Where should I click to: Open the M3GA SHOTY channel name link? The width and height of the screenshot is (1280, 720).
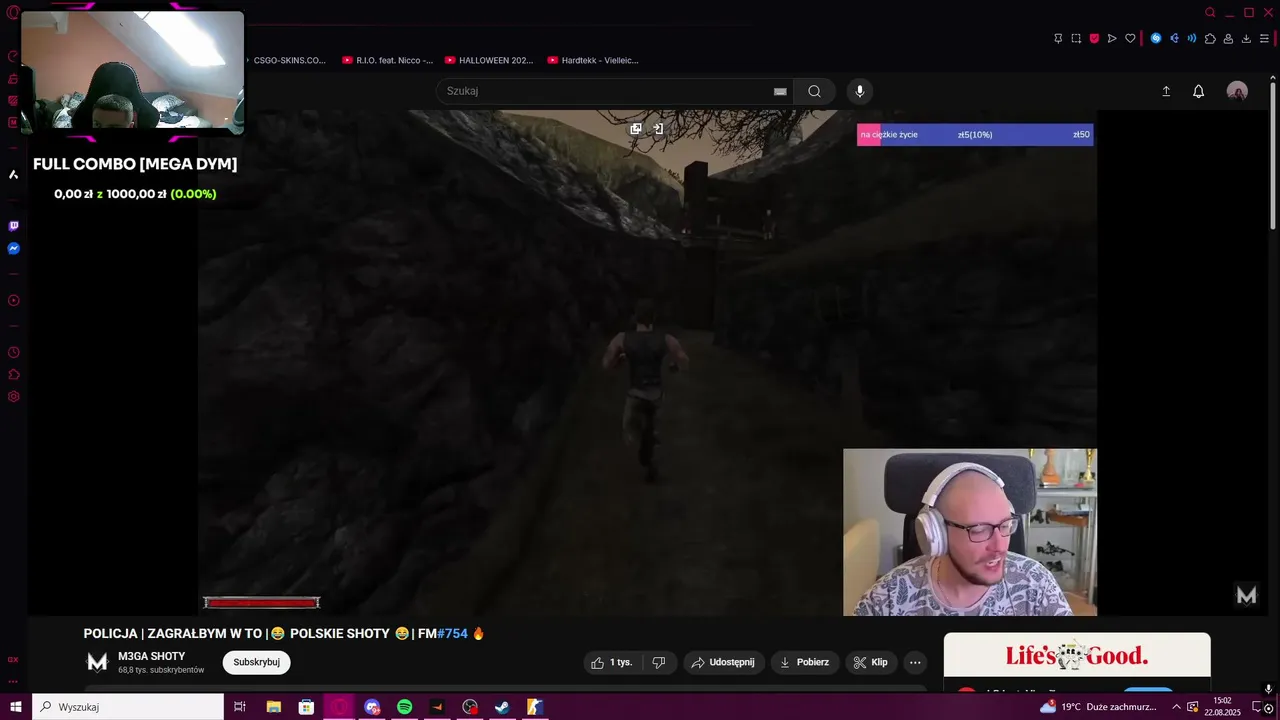pyautogui.click(x=151, y=657)
